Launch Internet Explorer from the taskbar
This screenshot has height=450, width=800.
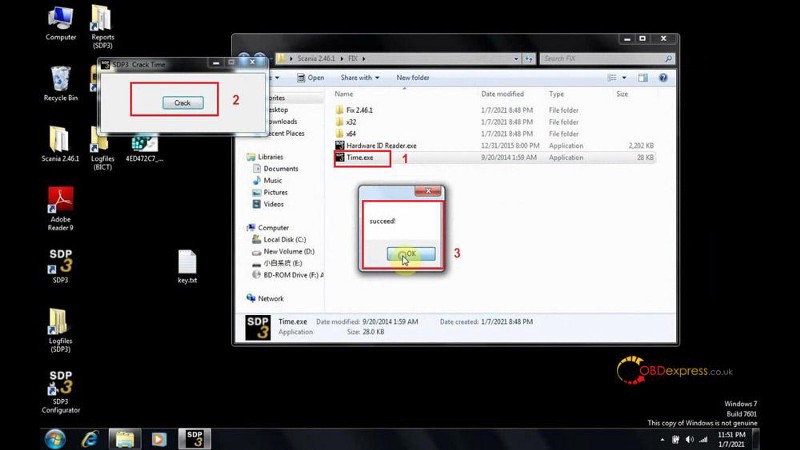pyautogui.click(x=90, y=439)
